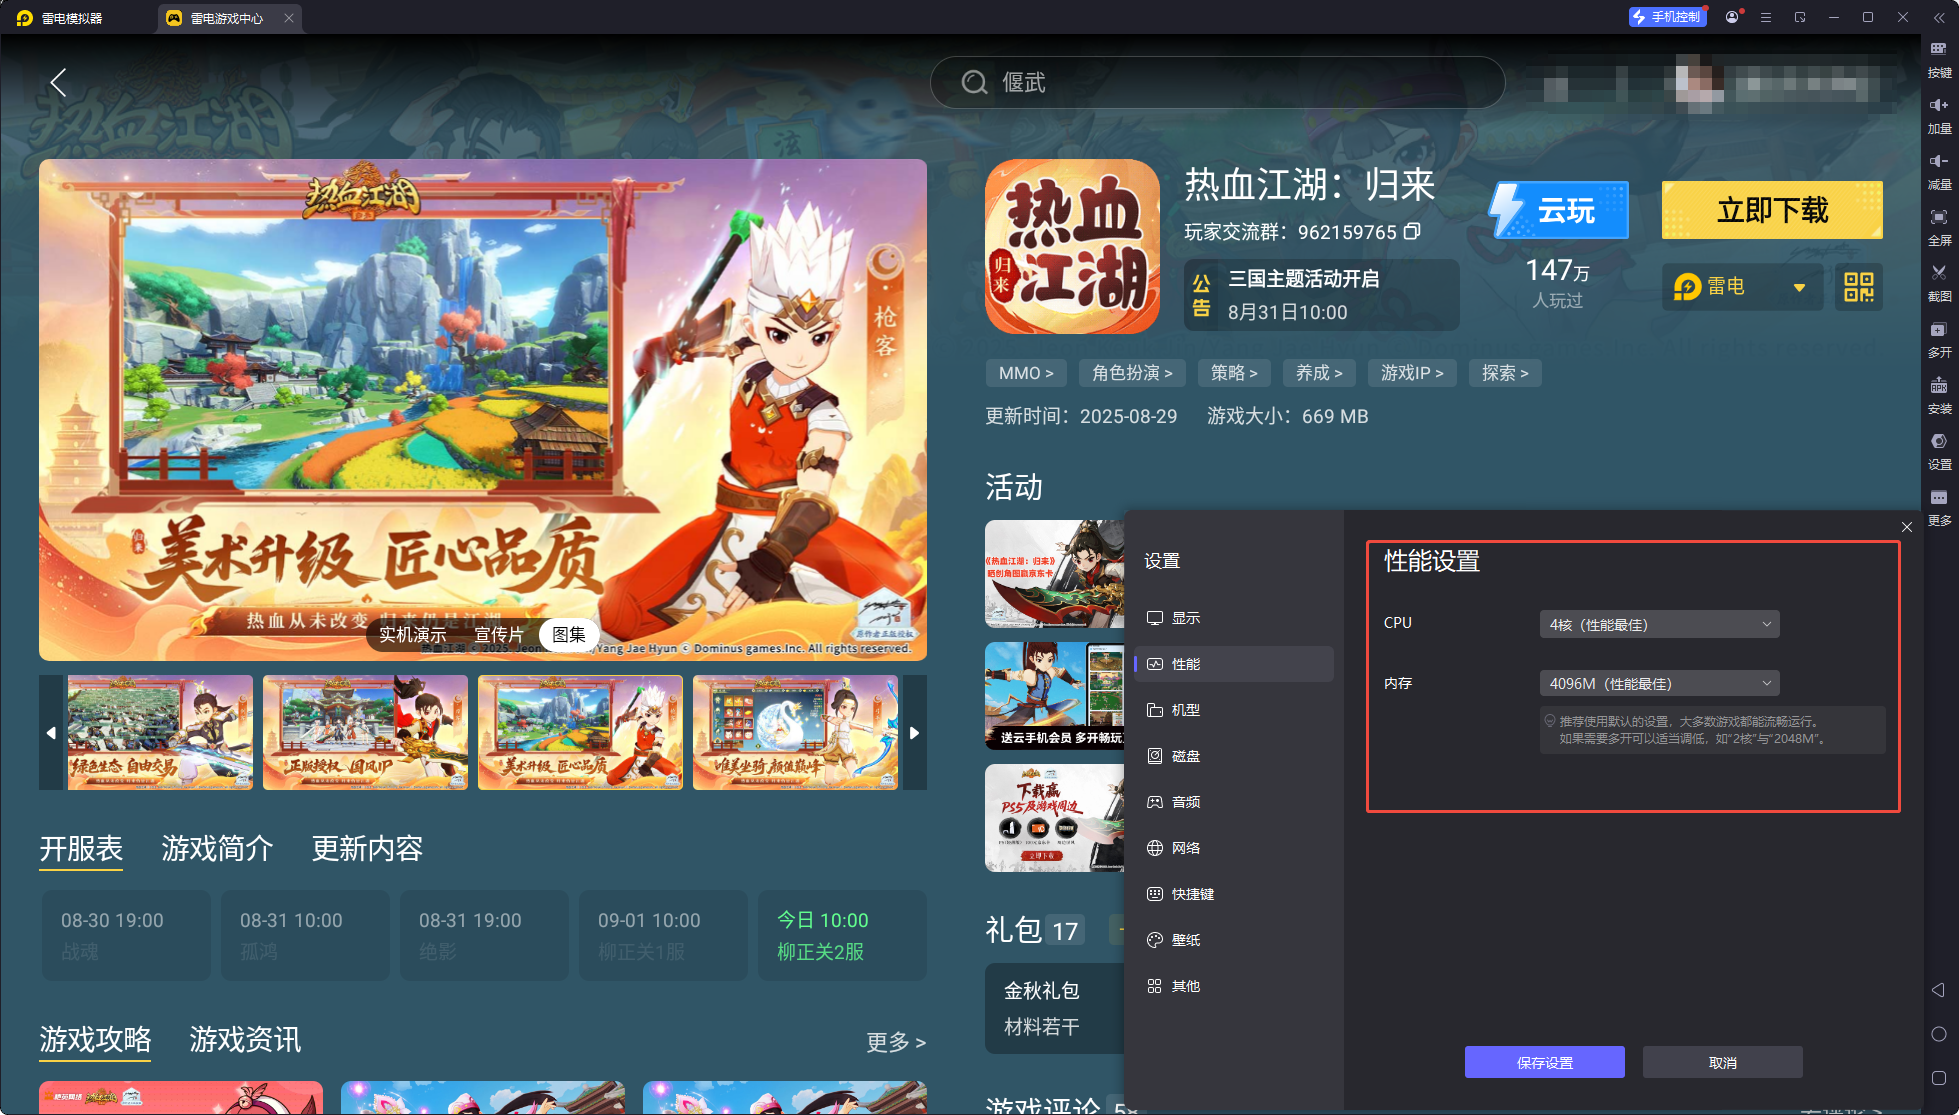
Task: Open the 游戏IP > category tag
Action: click(x=1412, y=373)
